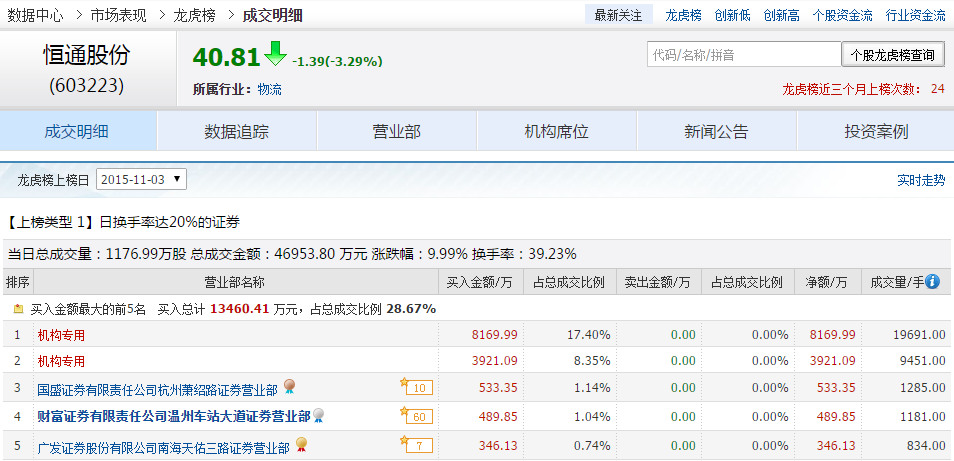Click the 个股龙虎榜查询 button
Screen dimensions: 954x461
point(892,55)
